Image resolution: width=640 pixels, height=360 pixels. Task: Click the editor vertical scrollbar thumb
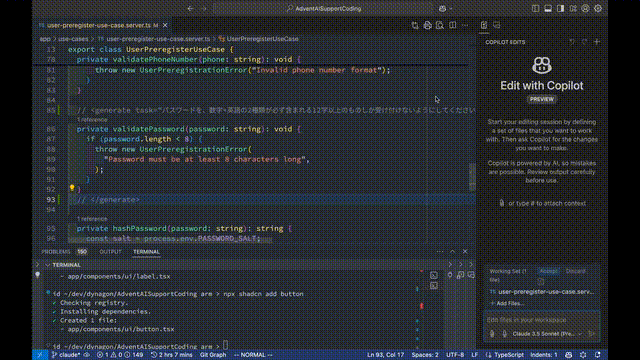coord(472,177)
